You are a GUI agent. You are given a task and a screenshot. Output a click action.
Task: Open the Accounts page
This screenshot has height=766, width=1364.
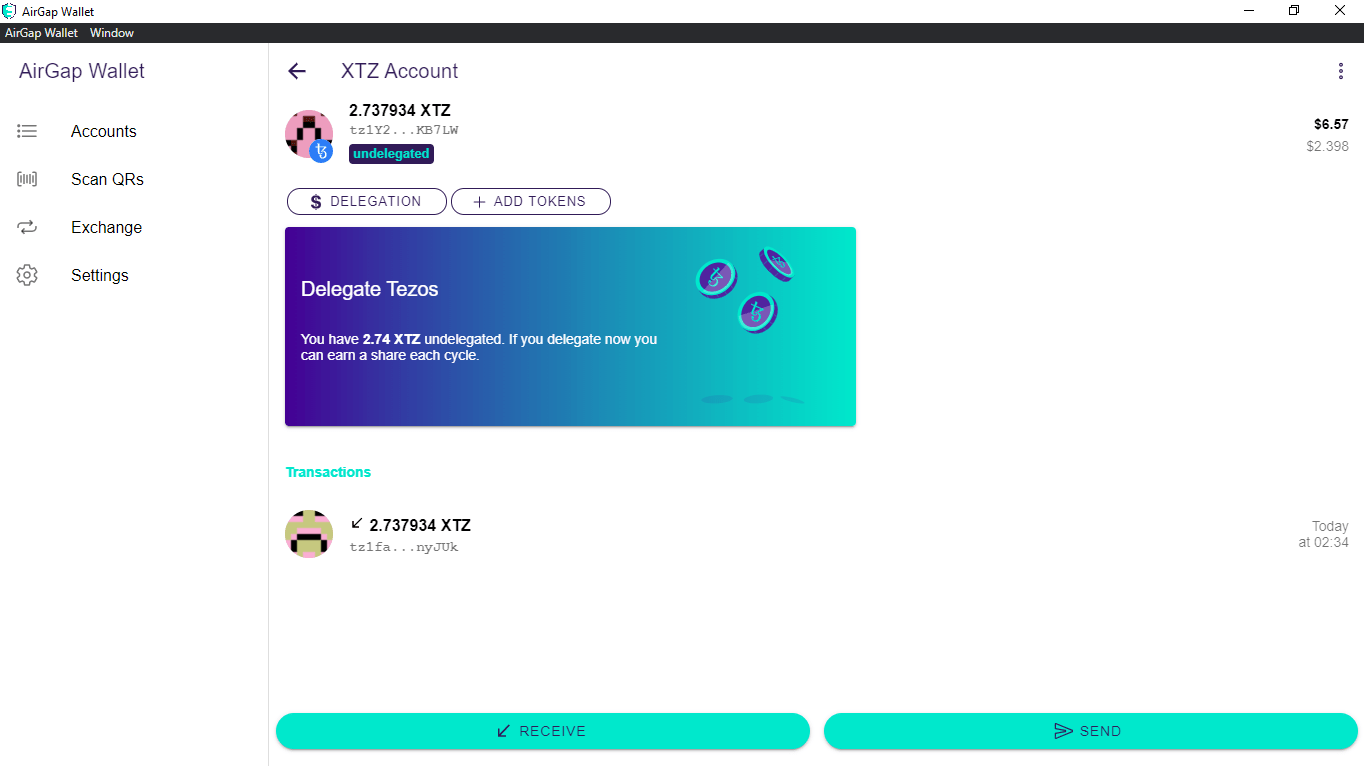pos(104,131)
